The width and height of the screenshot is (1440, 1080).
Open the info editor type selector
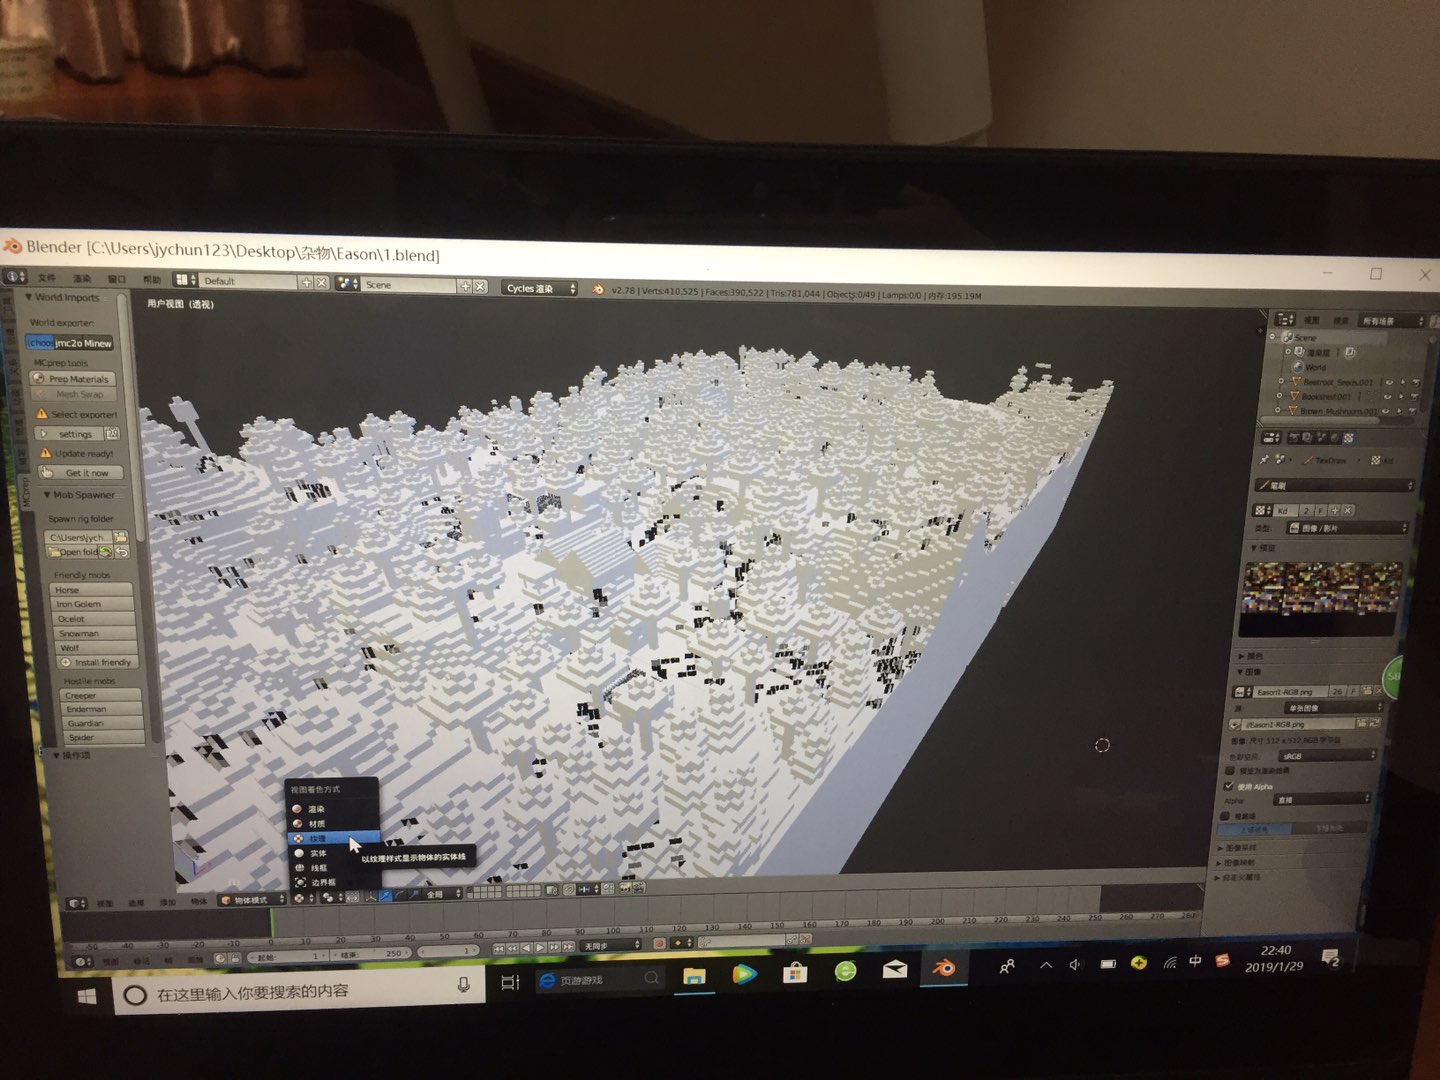pyautogui.click(x=15, y=276)
